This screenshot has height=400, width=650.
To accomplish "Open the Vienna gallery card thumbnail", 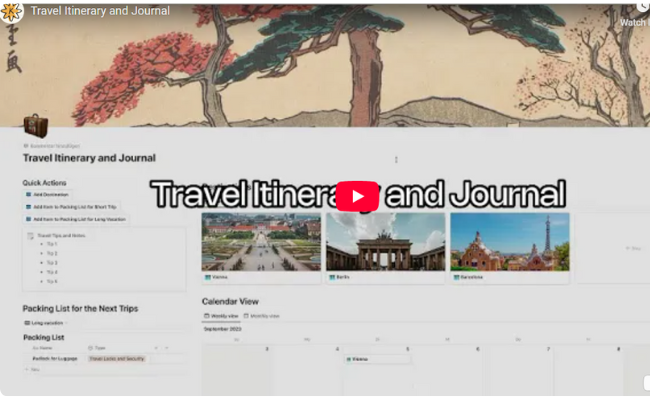I will [x=261, y=242].
